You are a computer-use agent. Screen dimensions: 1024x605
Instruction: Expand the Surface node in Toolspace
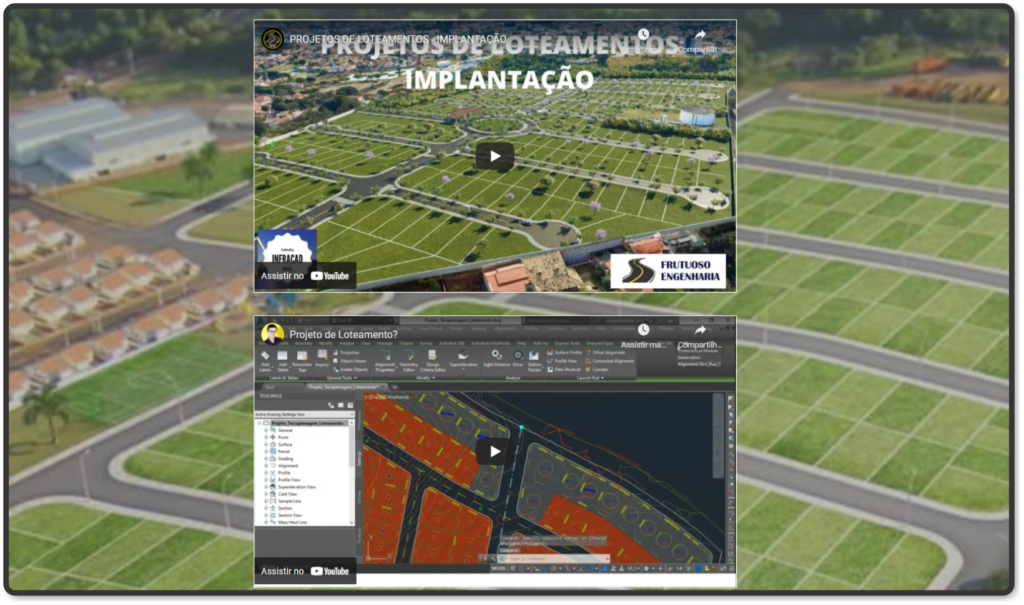(265, 444)
